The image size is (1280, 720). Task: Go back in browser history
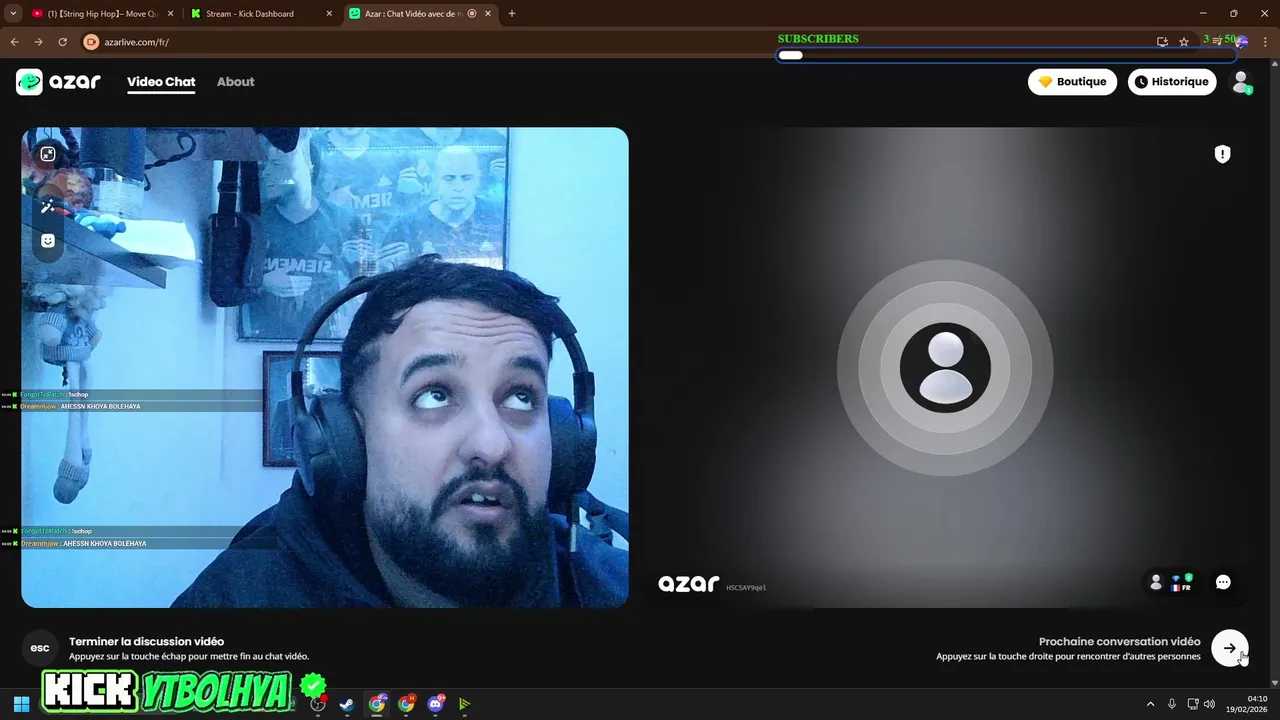pos(14,42)
